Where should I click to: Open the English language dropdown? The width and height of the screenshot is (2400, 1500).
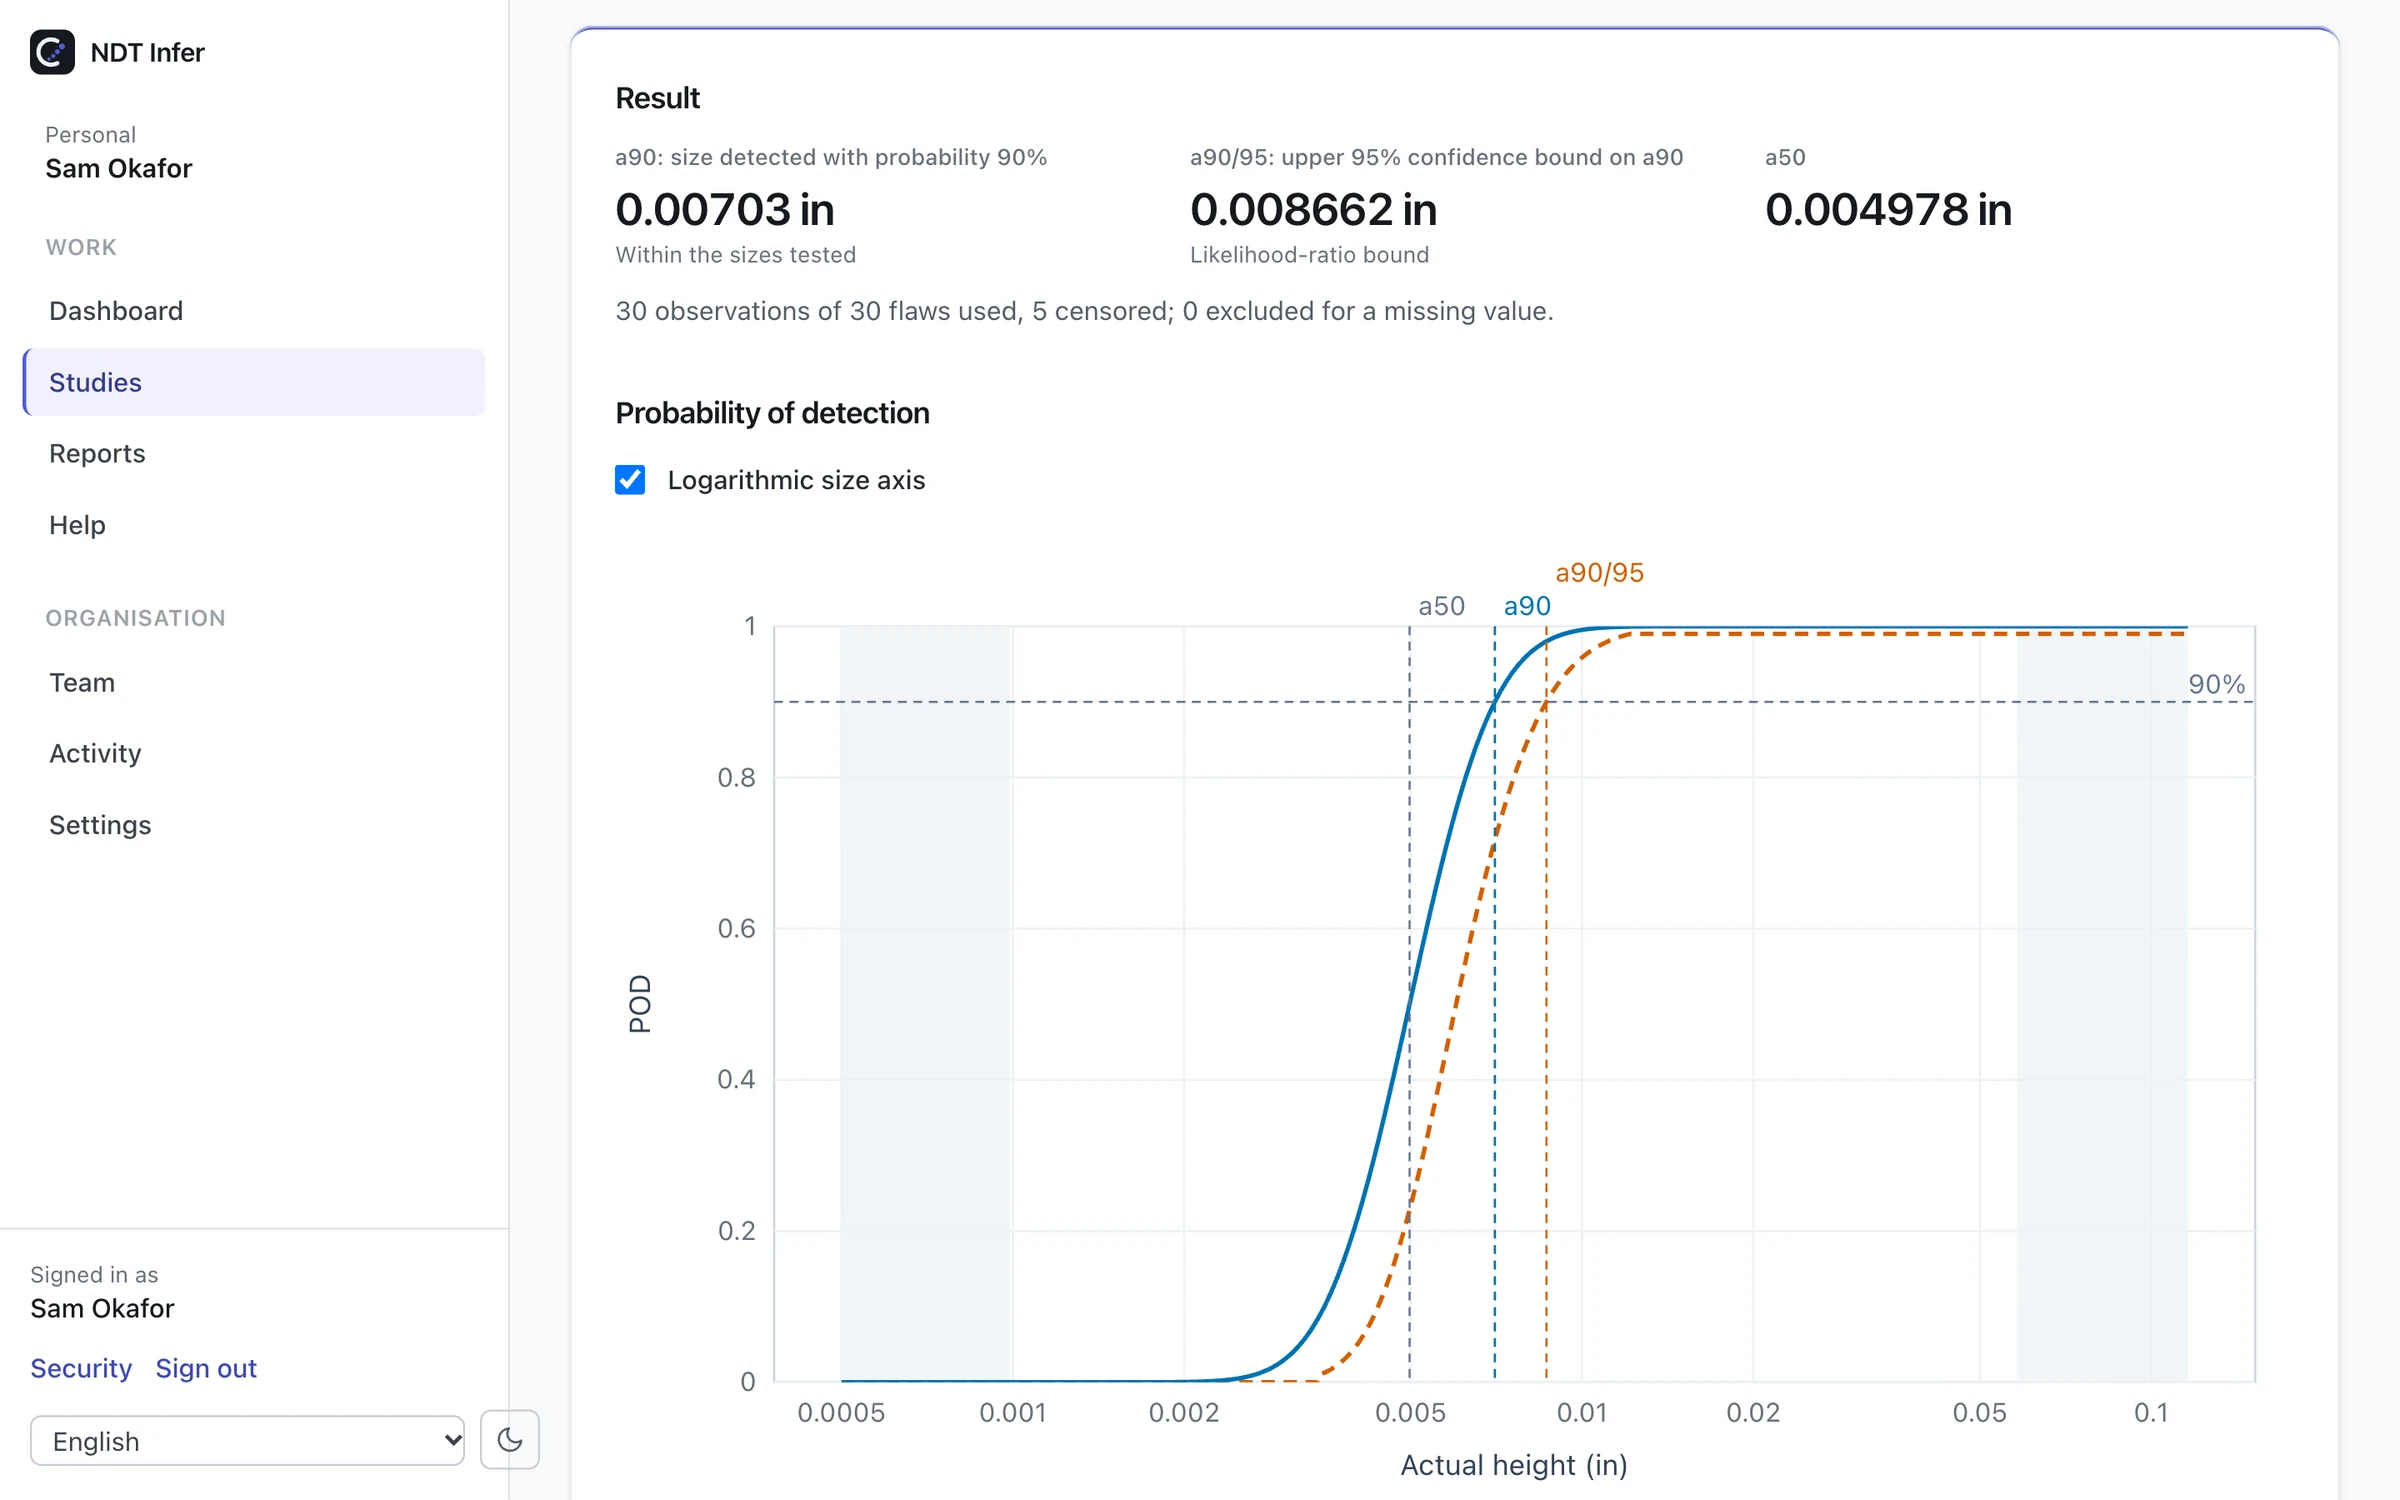(247, 1441)
